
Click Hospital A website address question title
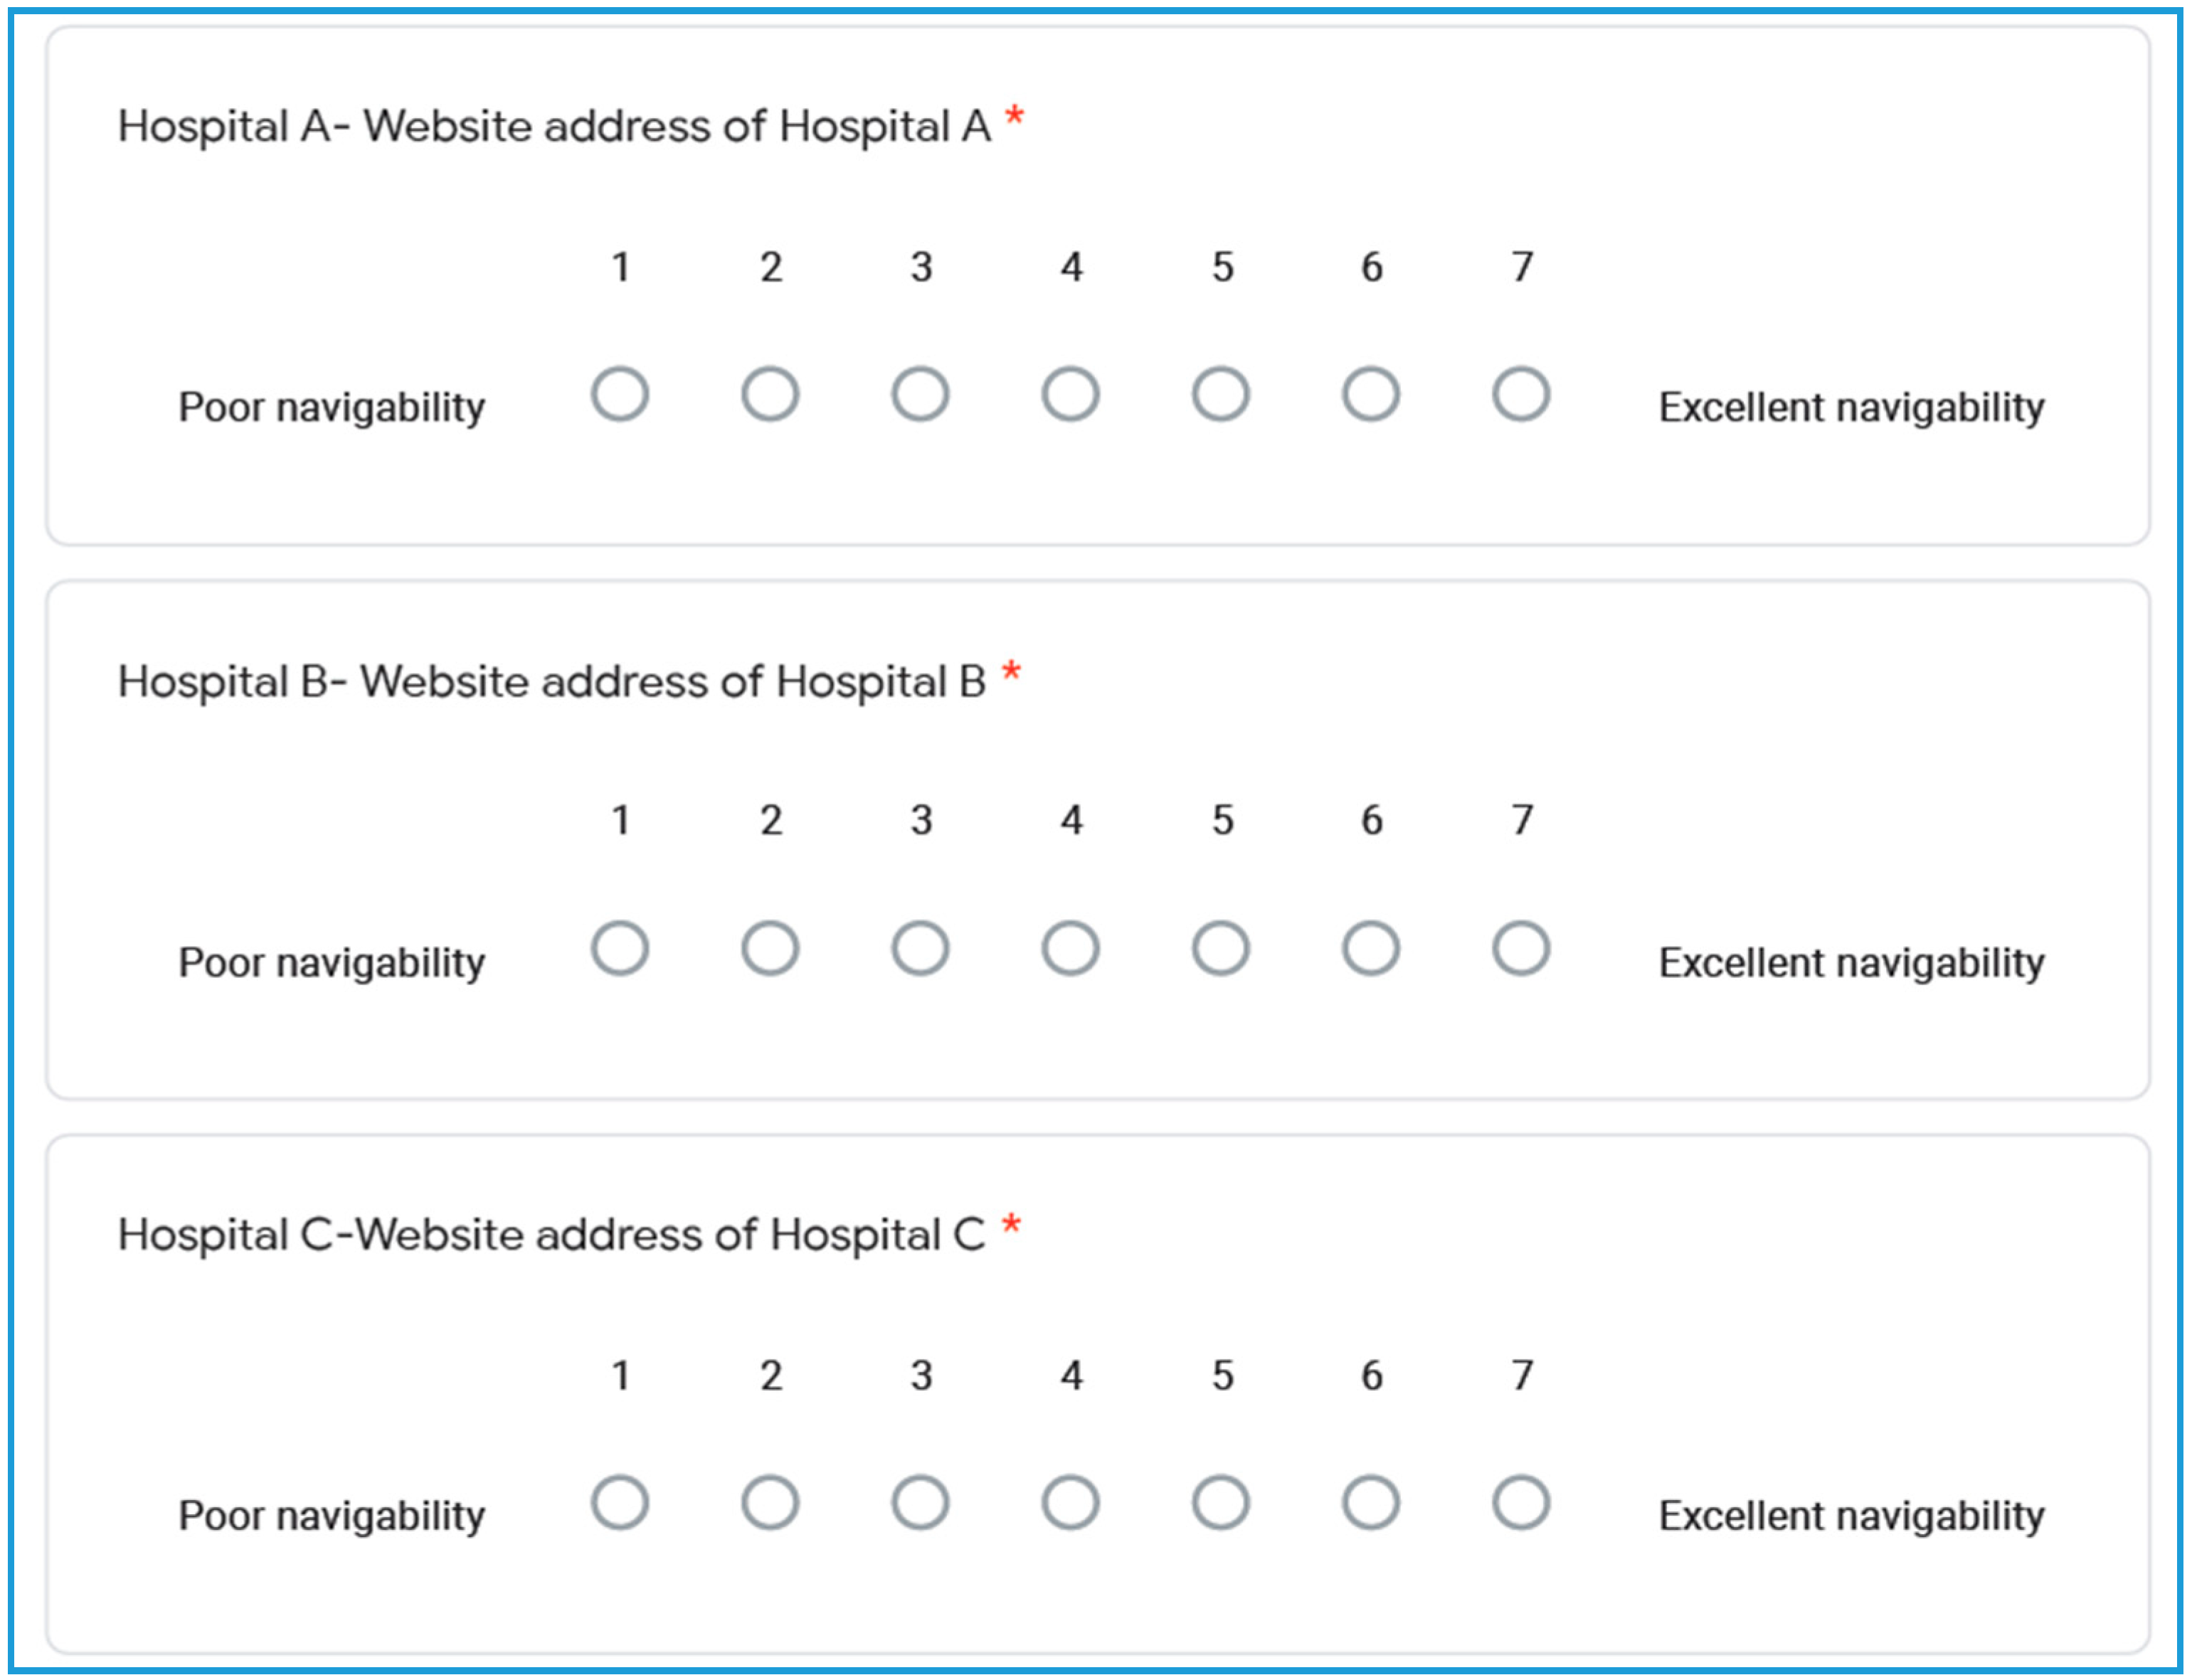555,127
